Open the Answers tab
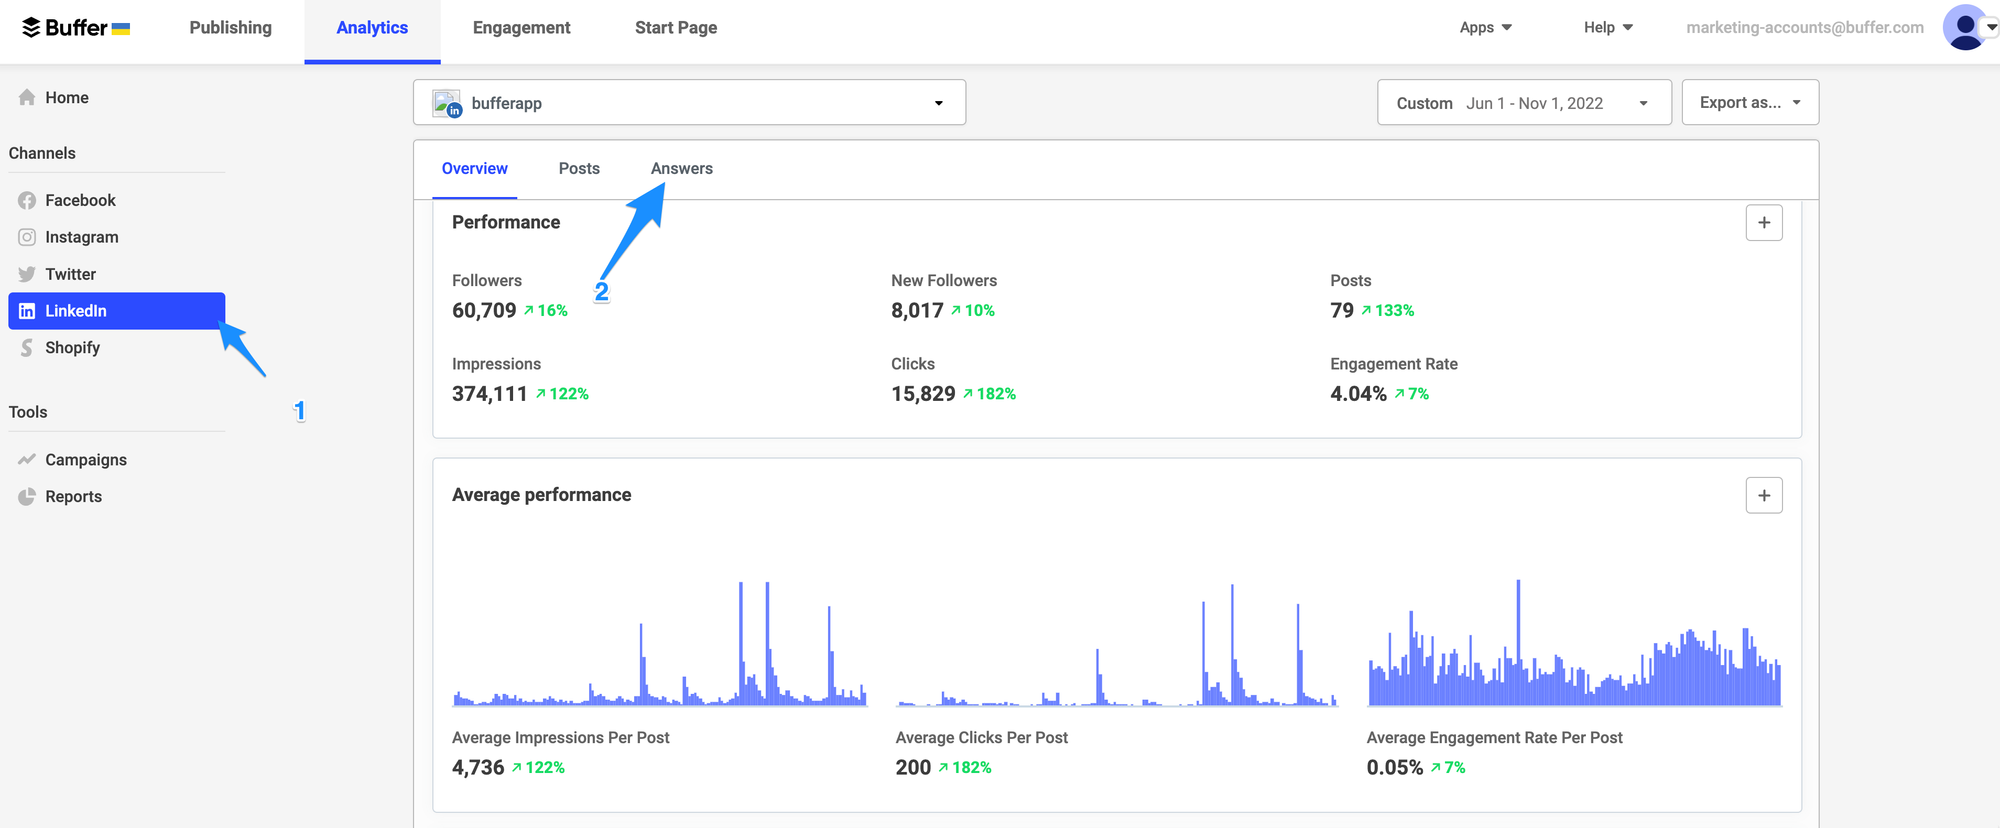Image resolution: width=2000 pixels, height=828 pixels. tap(681, 168)
